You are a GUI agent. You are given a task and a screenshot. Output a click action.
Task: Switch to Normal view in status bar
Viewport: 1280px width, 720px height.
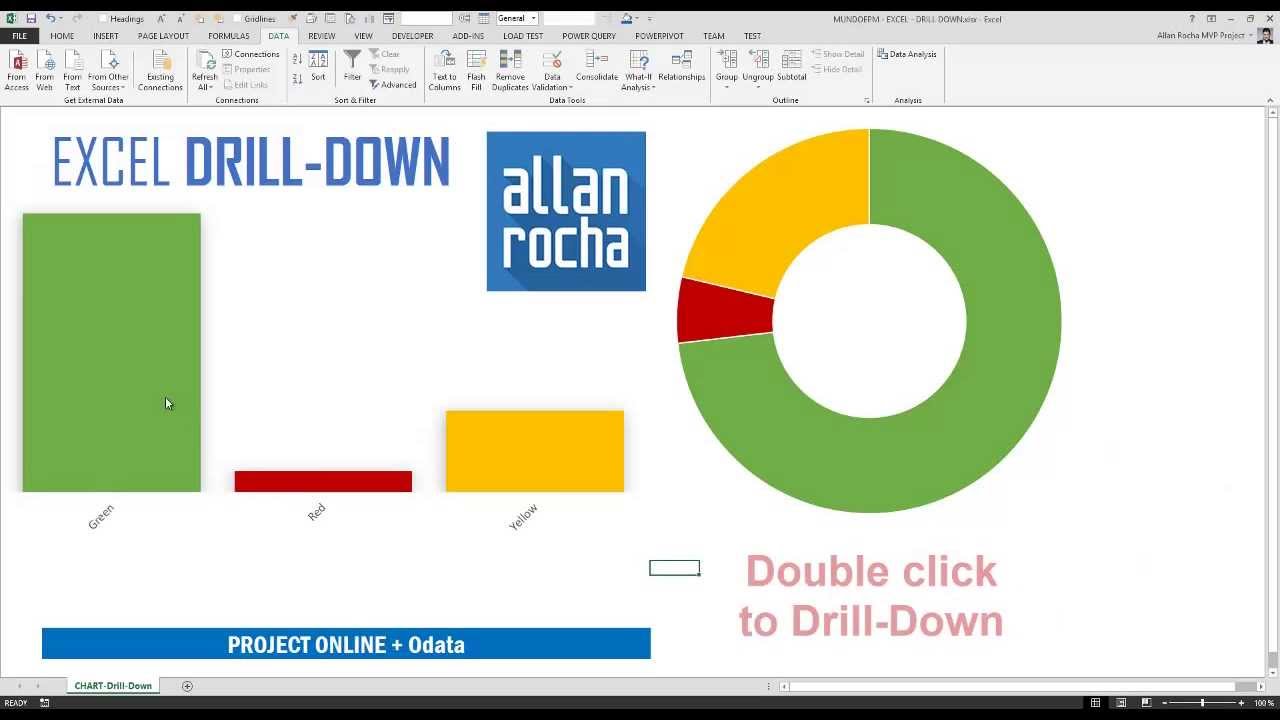[x=1096, y=703]
